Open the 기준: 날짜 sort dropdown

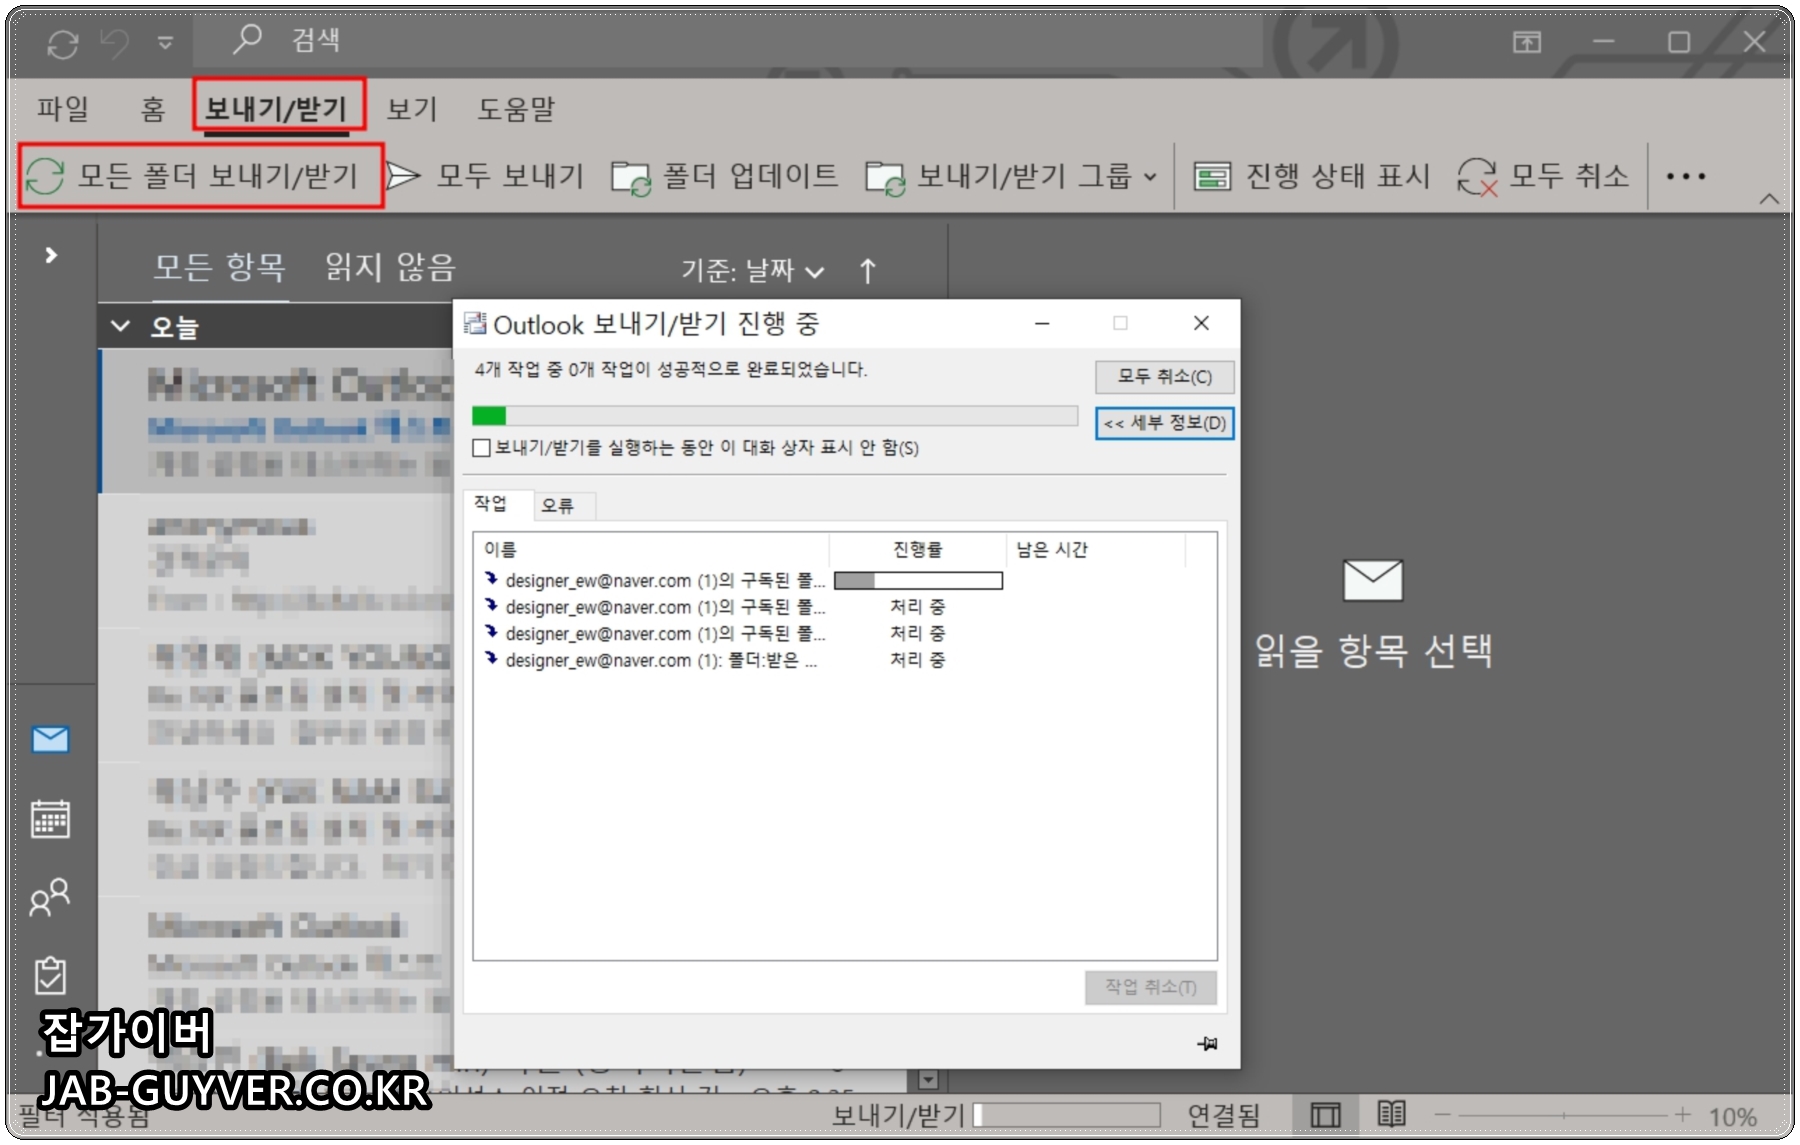[x=753, y=270]
